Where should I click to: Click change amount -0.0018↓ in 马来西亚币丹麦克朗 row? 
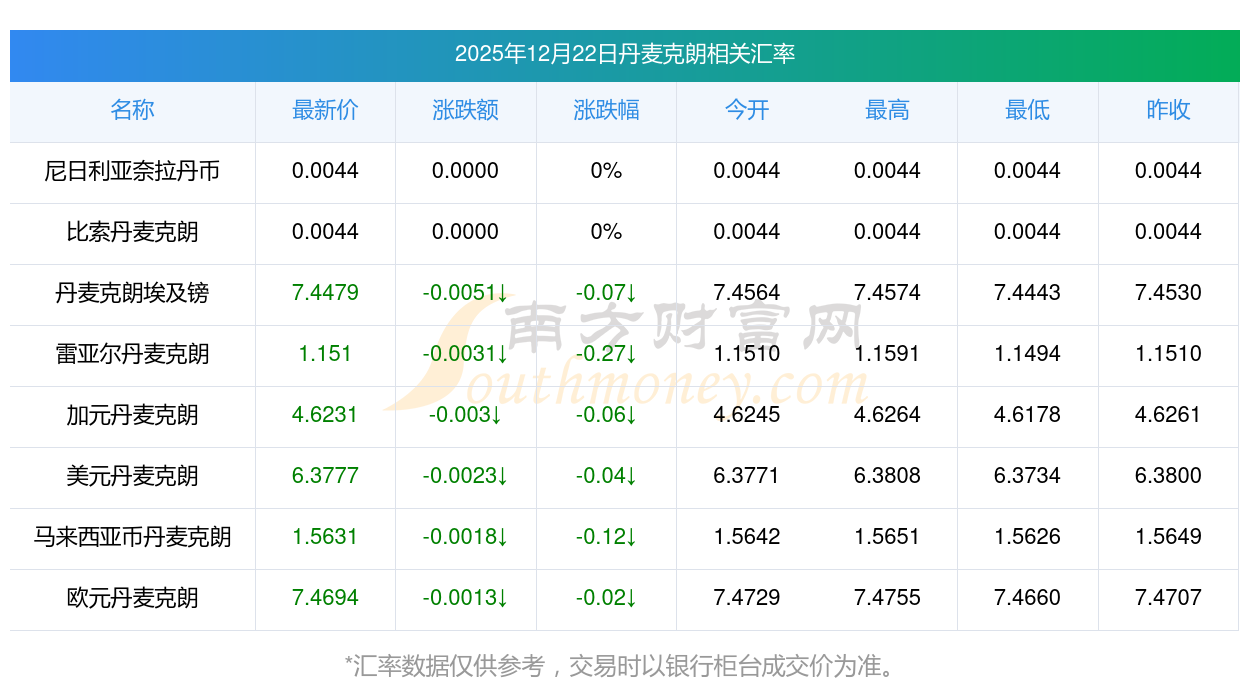(x=465, y=537)
